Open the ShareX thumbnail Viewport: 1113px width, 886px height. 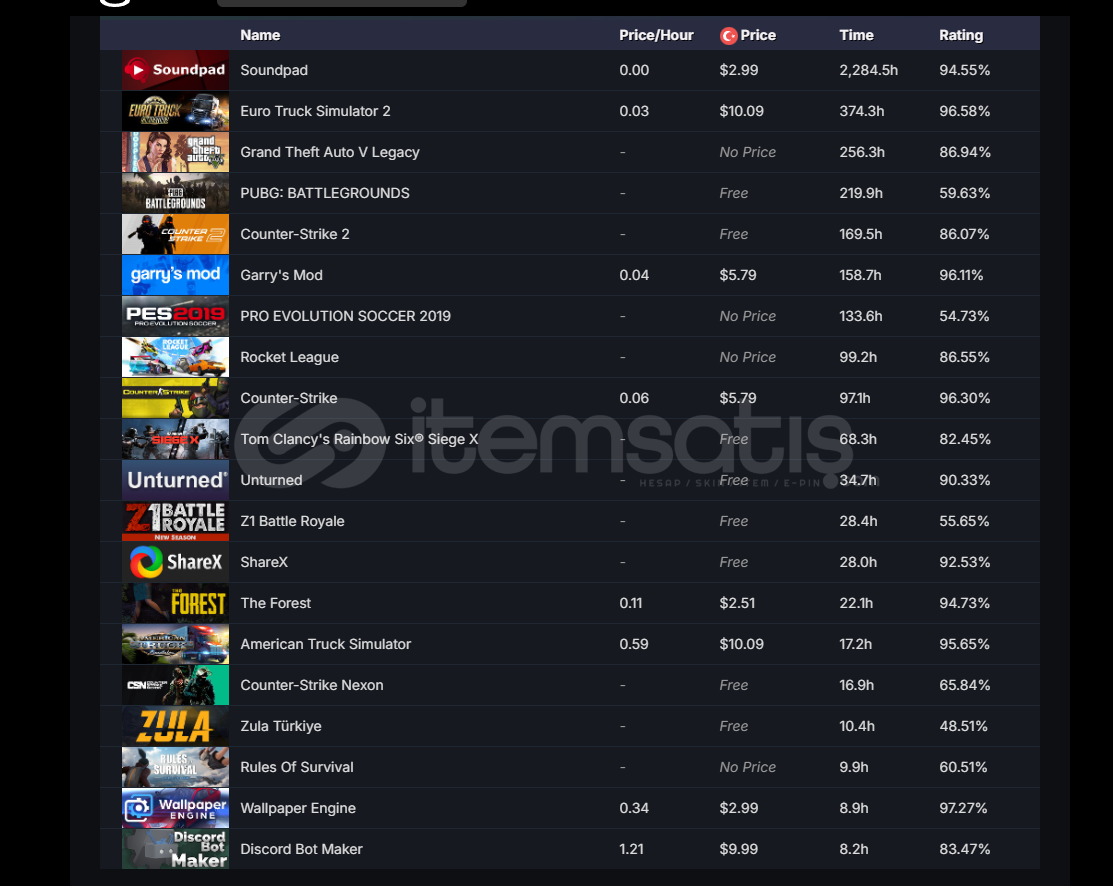(175, 562)
